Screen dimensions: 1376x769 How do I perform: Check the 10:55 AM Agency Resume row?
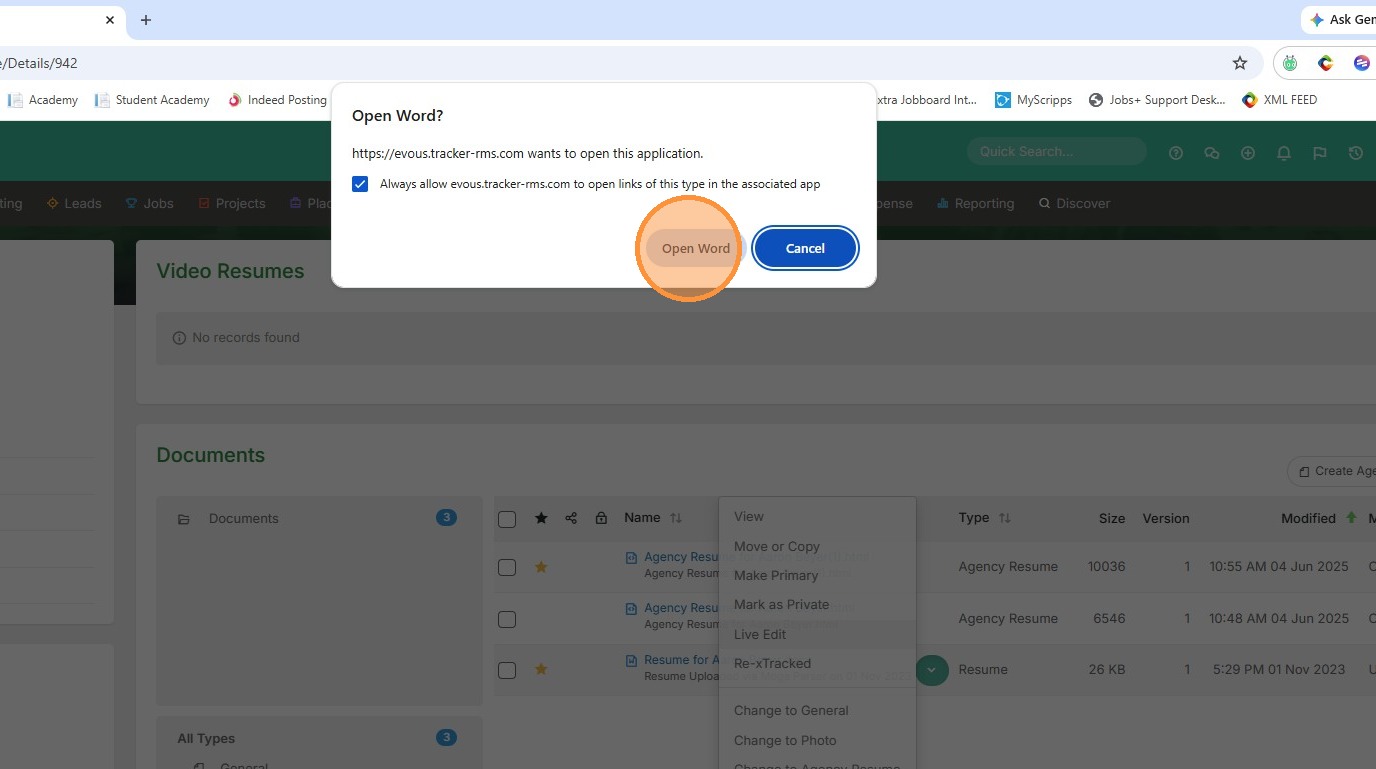coord(507,567)
